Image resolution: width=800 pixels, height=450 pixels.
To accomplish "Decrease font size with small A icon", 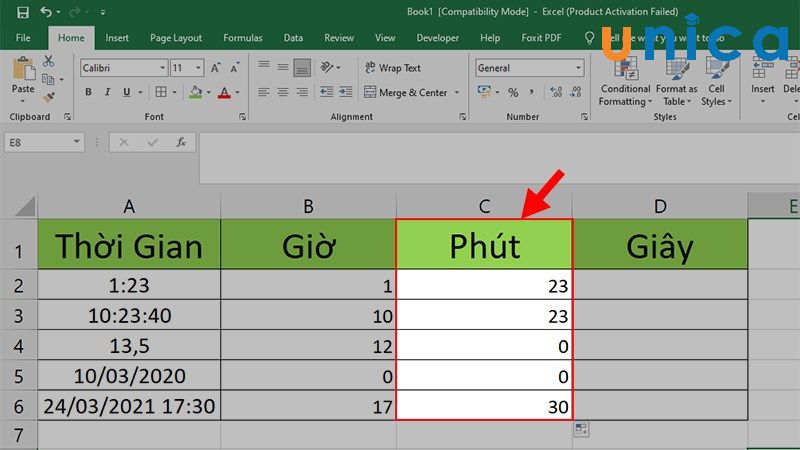I will coord(235,68).
